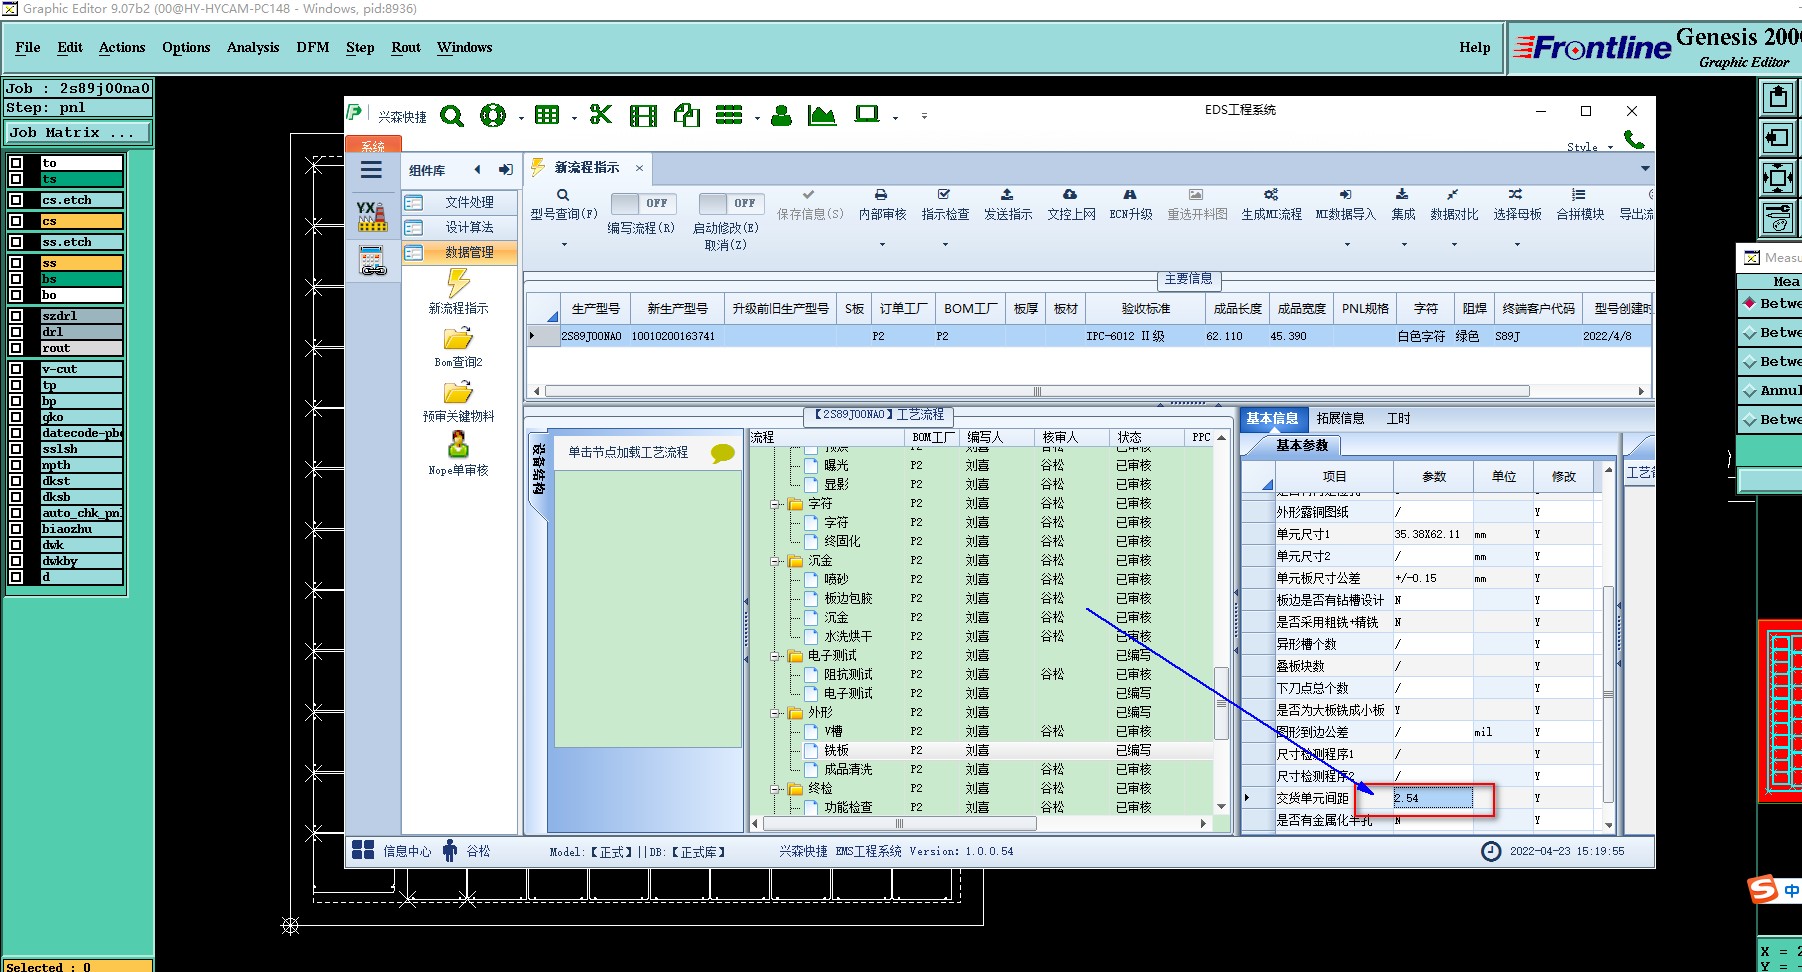The image size is (1802, 972).
Task: Open the 选择母板 dropdown arrow
Action: (1517, 244)
